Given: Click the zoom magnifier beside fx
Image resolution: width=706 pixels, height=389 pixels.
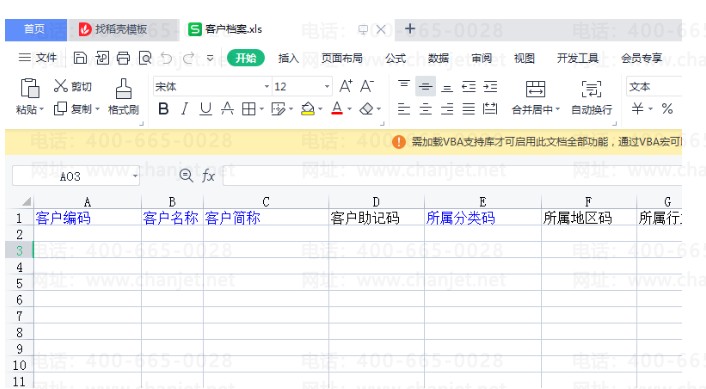Looking at the screenshot, I should pyautogui.click(x=186, y=175).
